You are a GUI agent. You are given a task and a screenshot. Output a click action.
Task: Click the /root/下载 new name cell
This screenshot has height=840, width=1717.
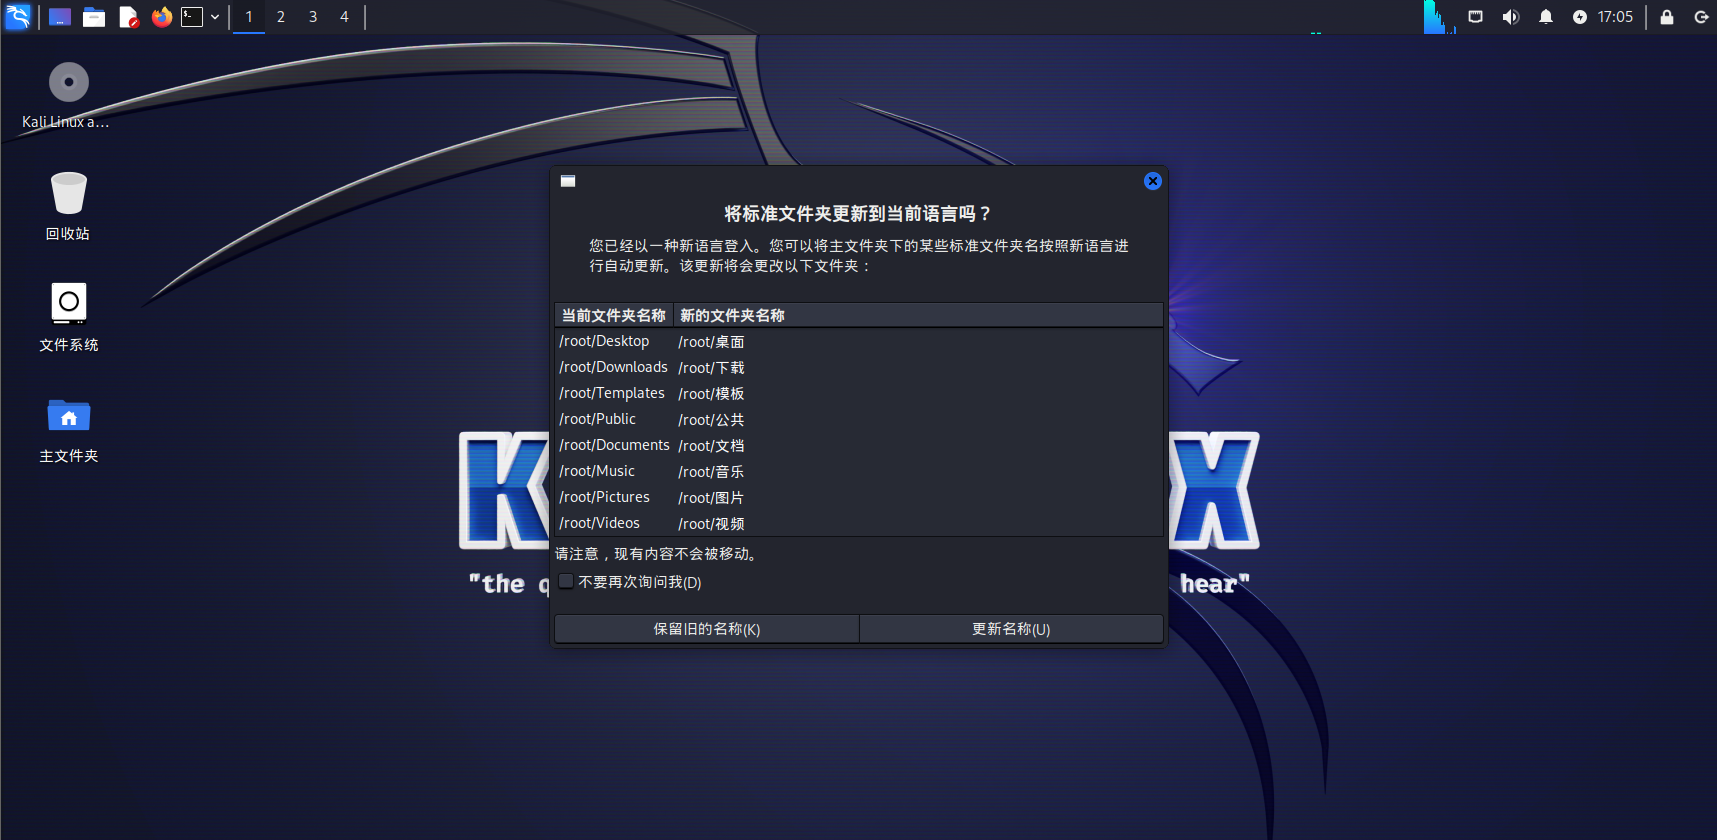click(711, 368)
